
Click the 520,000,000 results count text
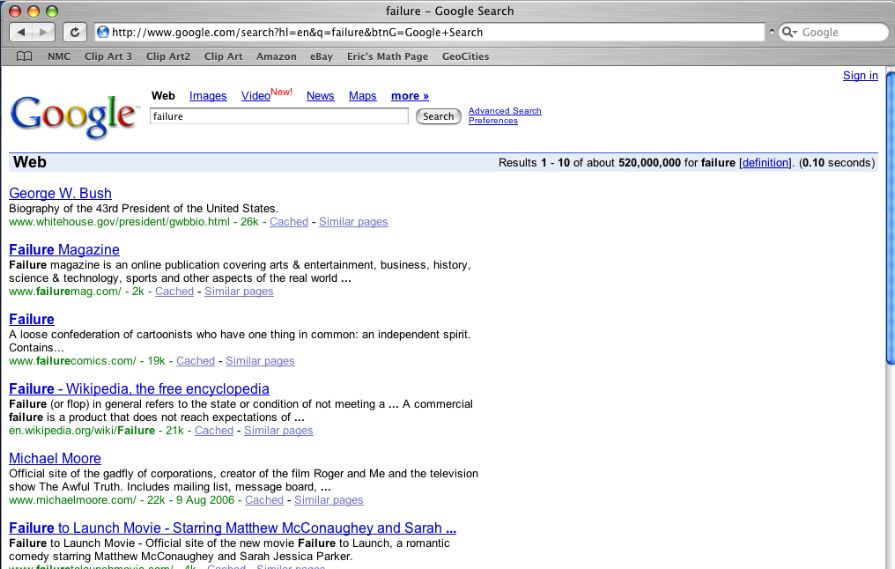(x=650, y=163)
